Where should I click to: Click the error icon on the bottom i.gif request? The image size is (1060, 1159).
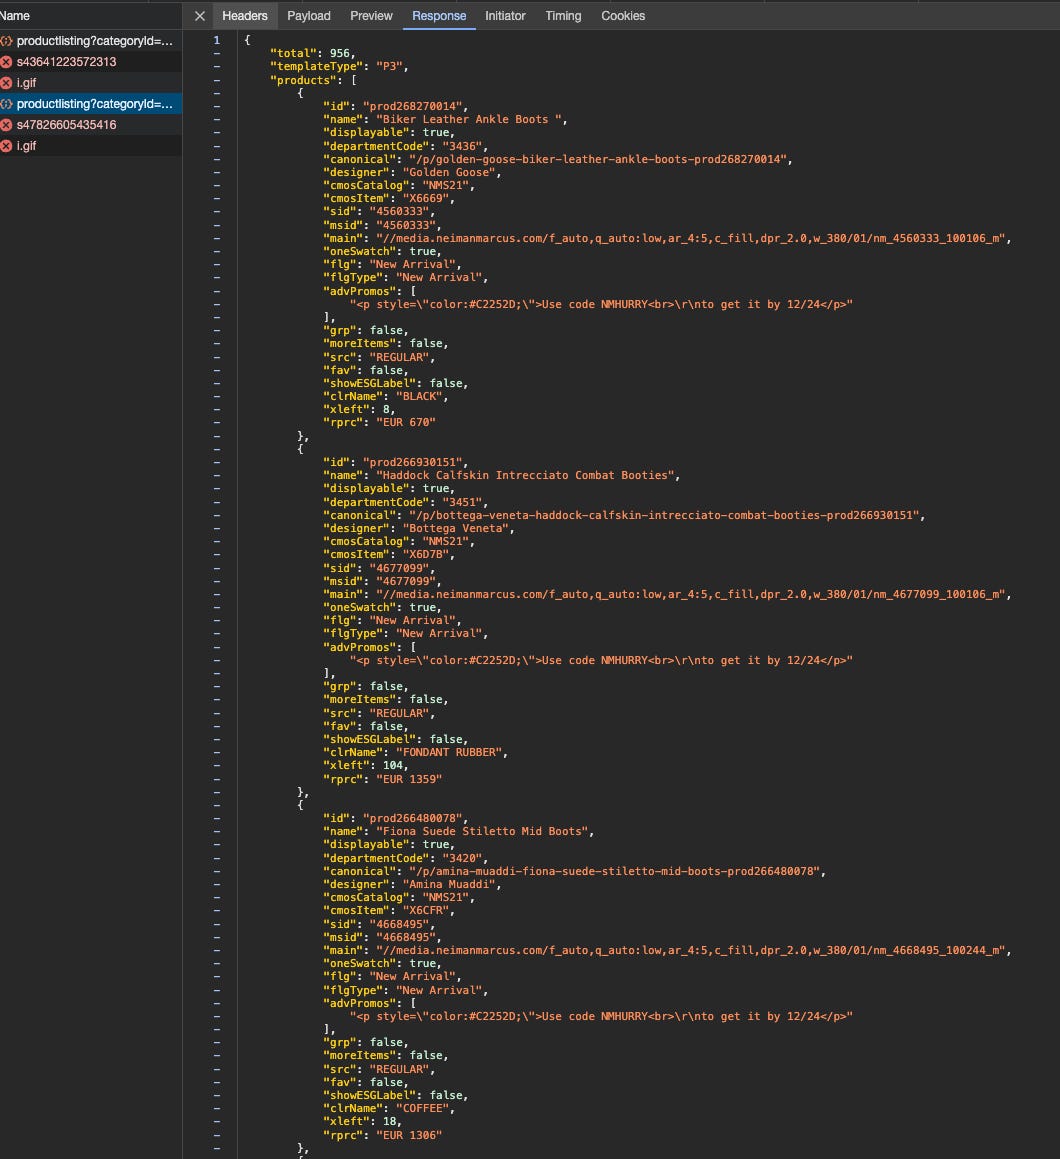(x=9, y=145)
